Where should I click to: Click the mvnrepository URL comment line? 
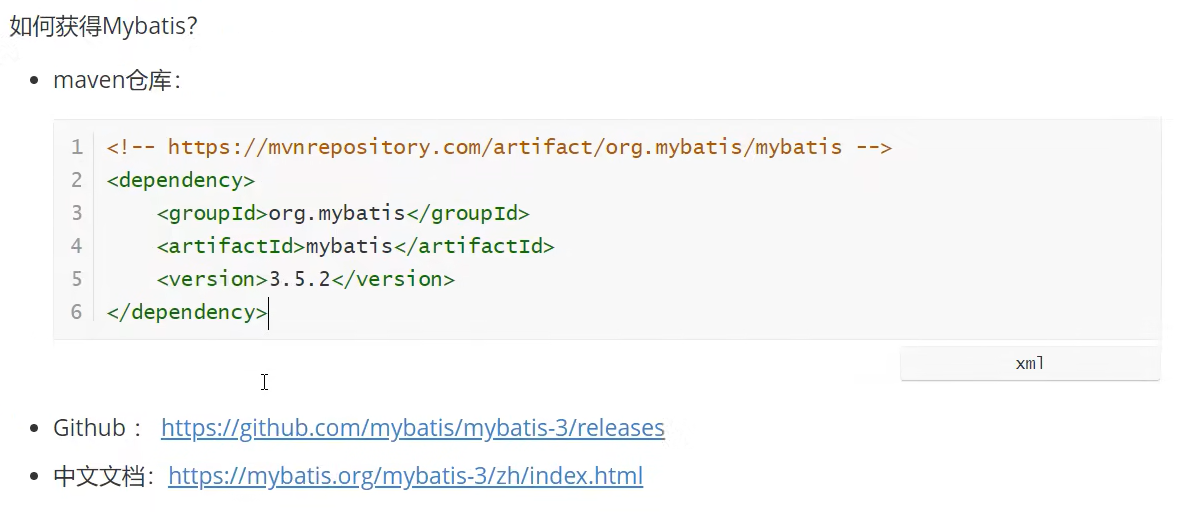[498, 148]
